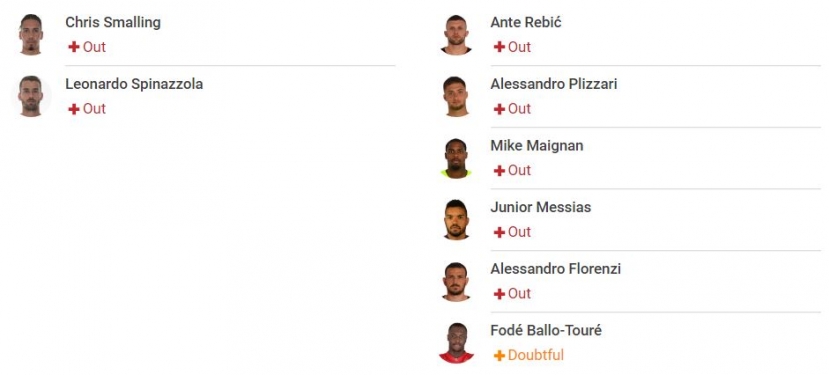829x375 pixels.
Task: Click Chris Smalling's player photo
Action: point(31,34)
